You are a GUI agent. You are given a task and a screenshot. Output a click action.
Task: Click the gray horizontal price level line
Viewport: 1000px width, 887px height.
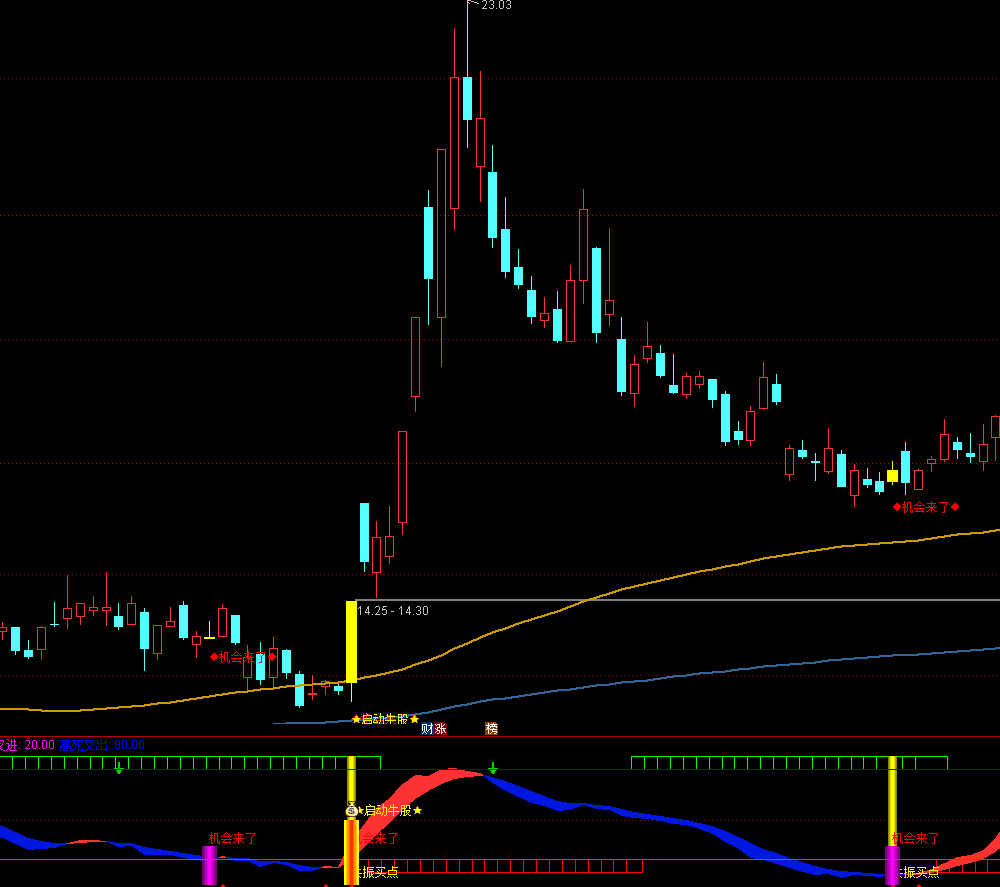click(x=700, y=601)
